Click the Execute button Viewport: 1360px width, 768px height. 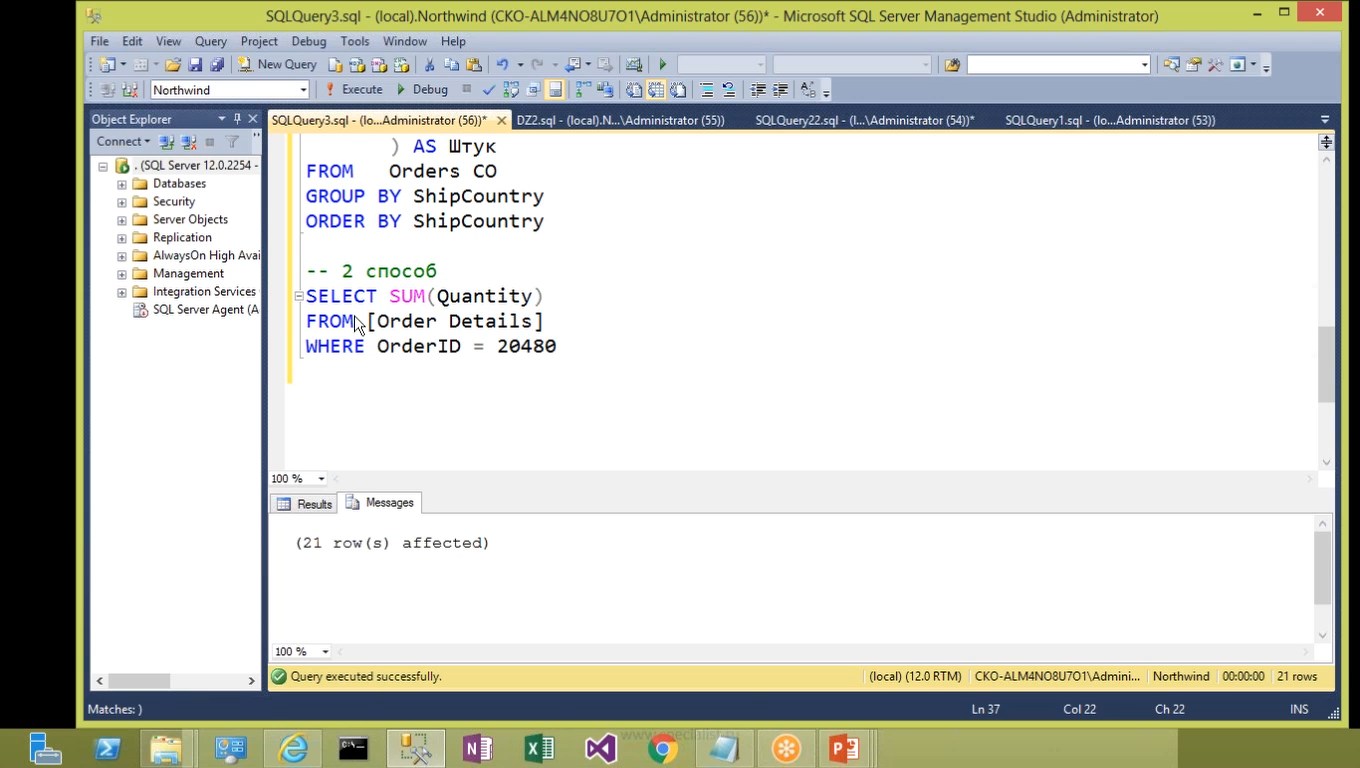pos(353,90)
